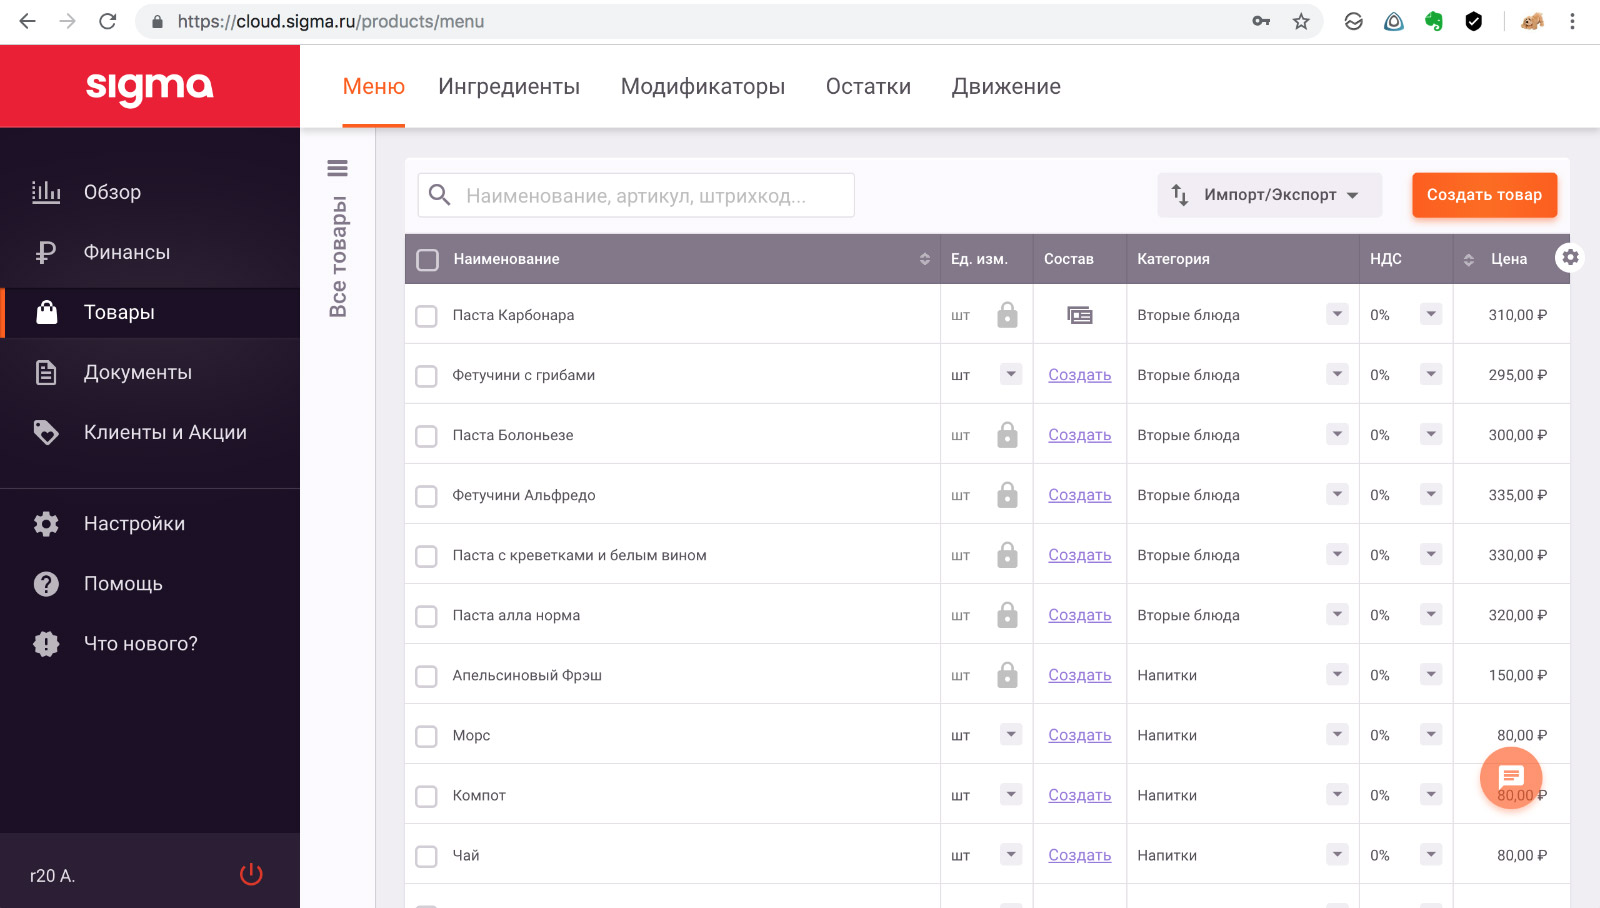
Task: Reload the page in browser
Action: pyautogui.click(x=108, y=21)
